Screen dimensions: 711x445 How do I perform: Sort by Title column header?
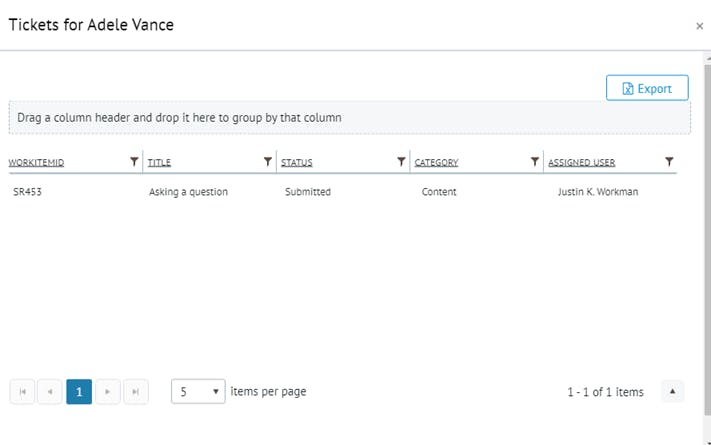click(x=160, y=162)
